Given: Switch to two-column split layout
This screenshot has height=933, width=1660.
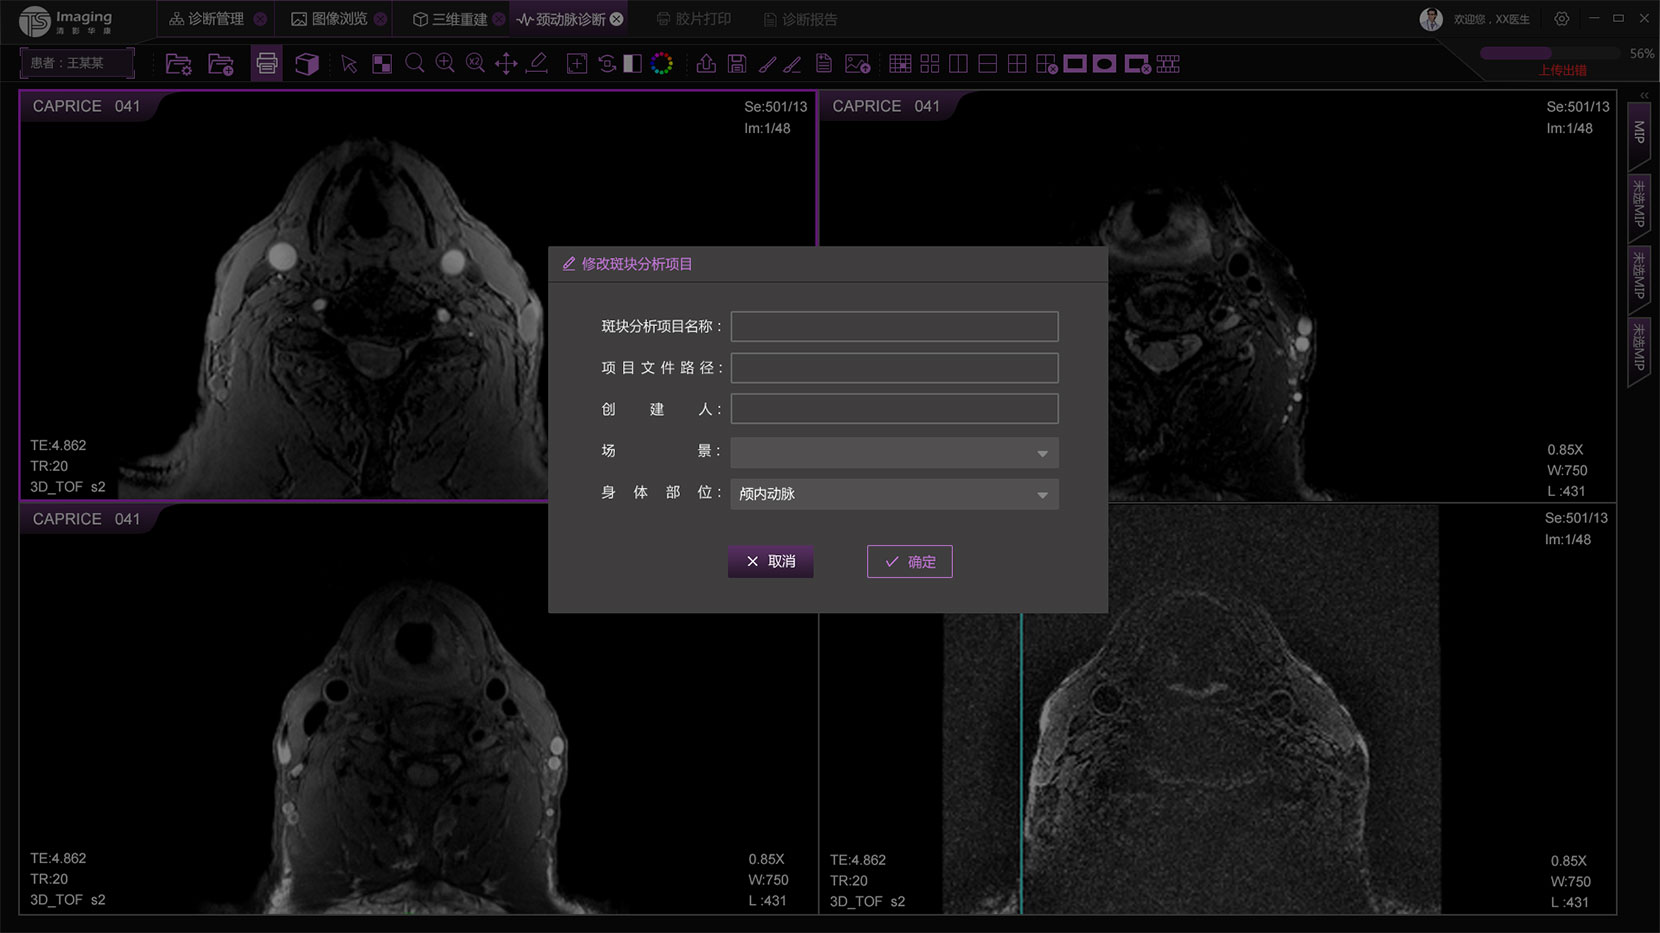Looking at the screenshot, I should 958,64.
